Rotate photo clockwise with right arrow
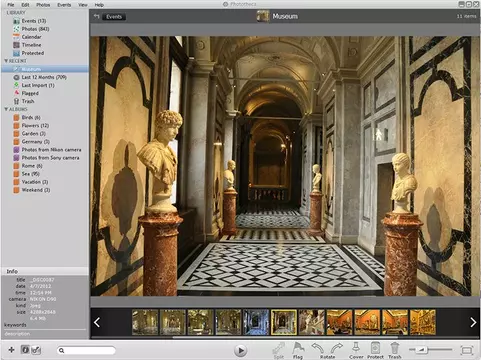The width and height of the screenshot is (481, 360). click(337, 348)
